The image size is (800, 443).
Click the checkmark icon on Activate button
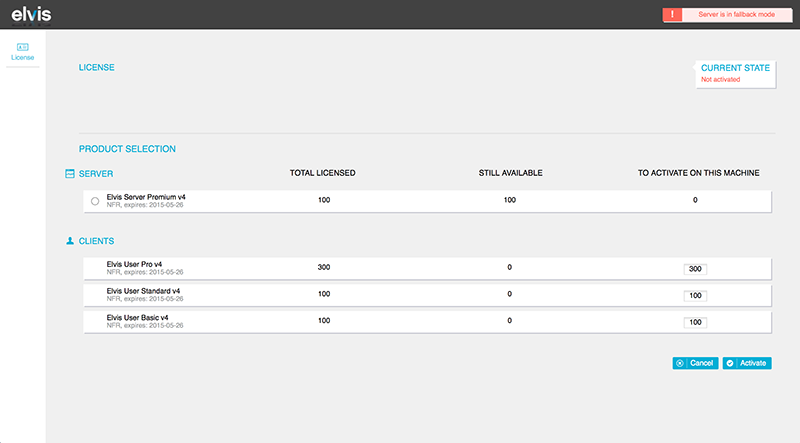(x=730, y=363)
